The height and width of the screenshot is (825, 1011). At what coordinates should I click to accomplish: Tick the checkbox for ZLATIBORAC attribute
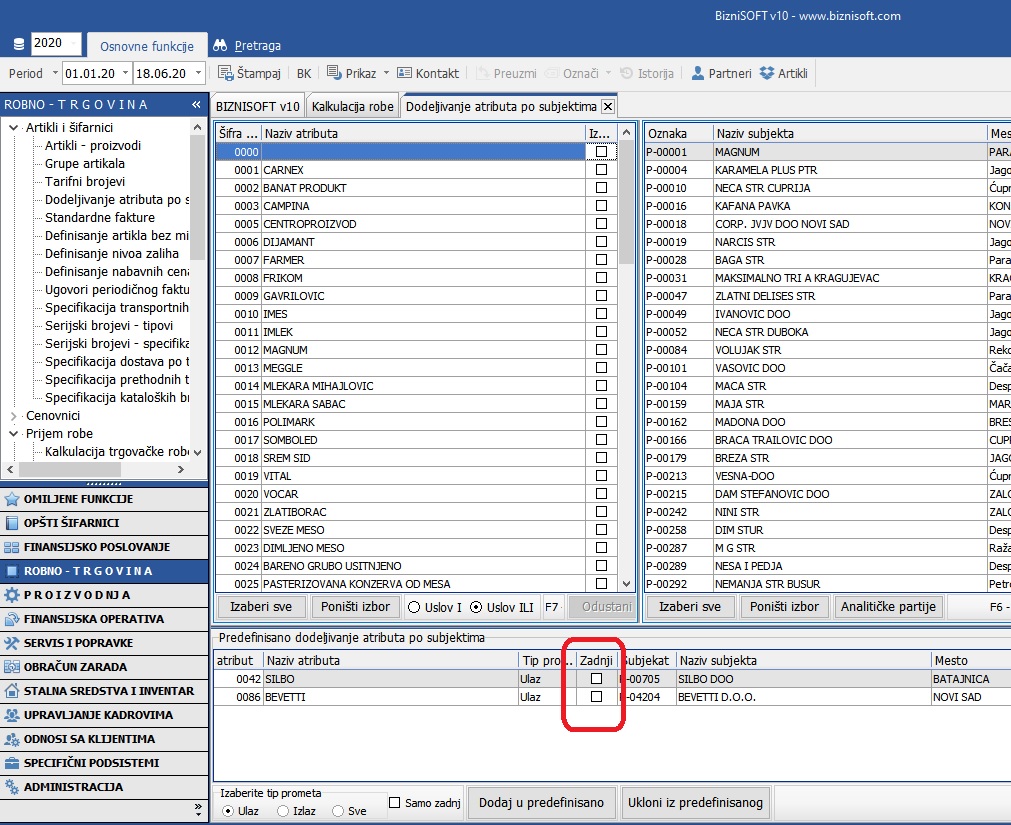pyautogui.click(x=602, y=511)
